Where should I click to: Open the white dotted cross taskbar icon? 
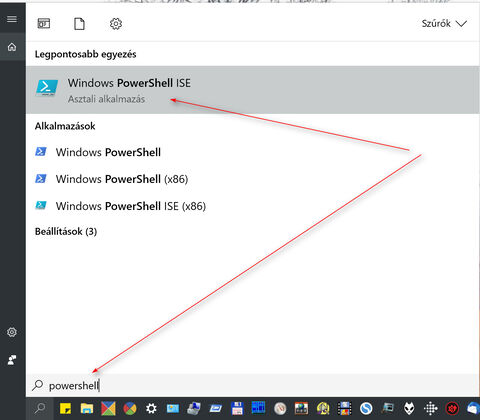click(x=431, y=408)
